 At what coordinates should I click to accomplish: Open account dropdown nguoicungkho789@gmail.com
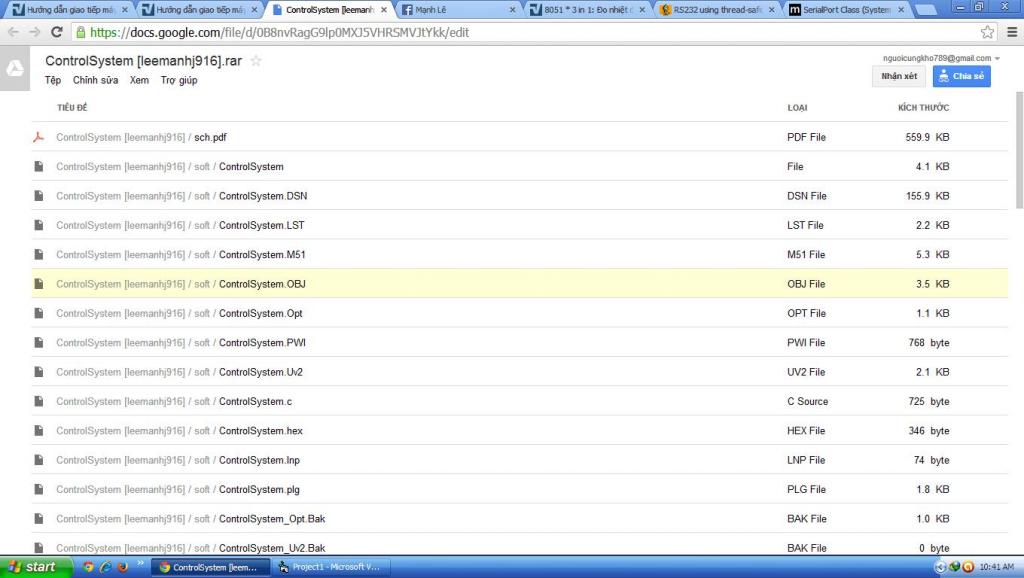tap(941, 58)
